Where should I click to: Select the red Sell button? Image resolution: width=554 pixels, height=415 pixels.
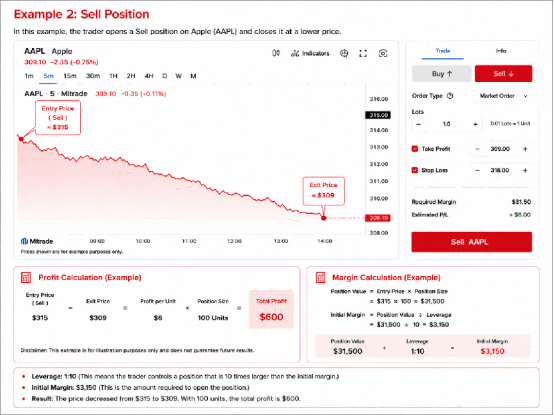[x=503, y=73]
